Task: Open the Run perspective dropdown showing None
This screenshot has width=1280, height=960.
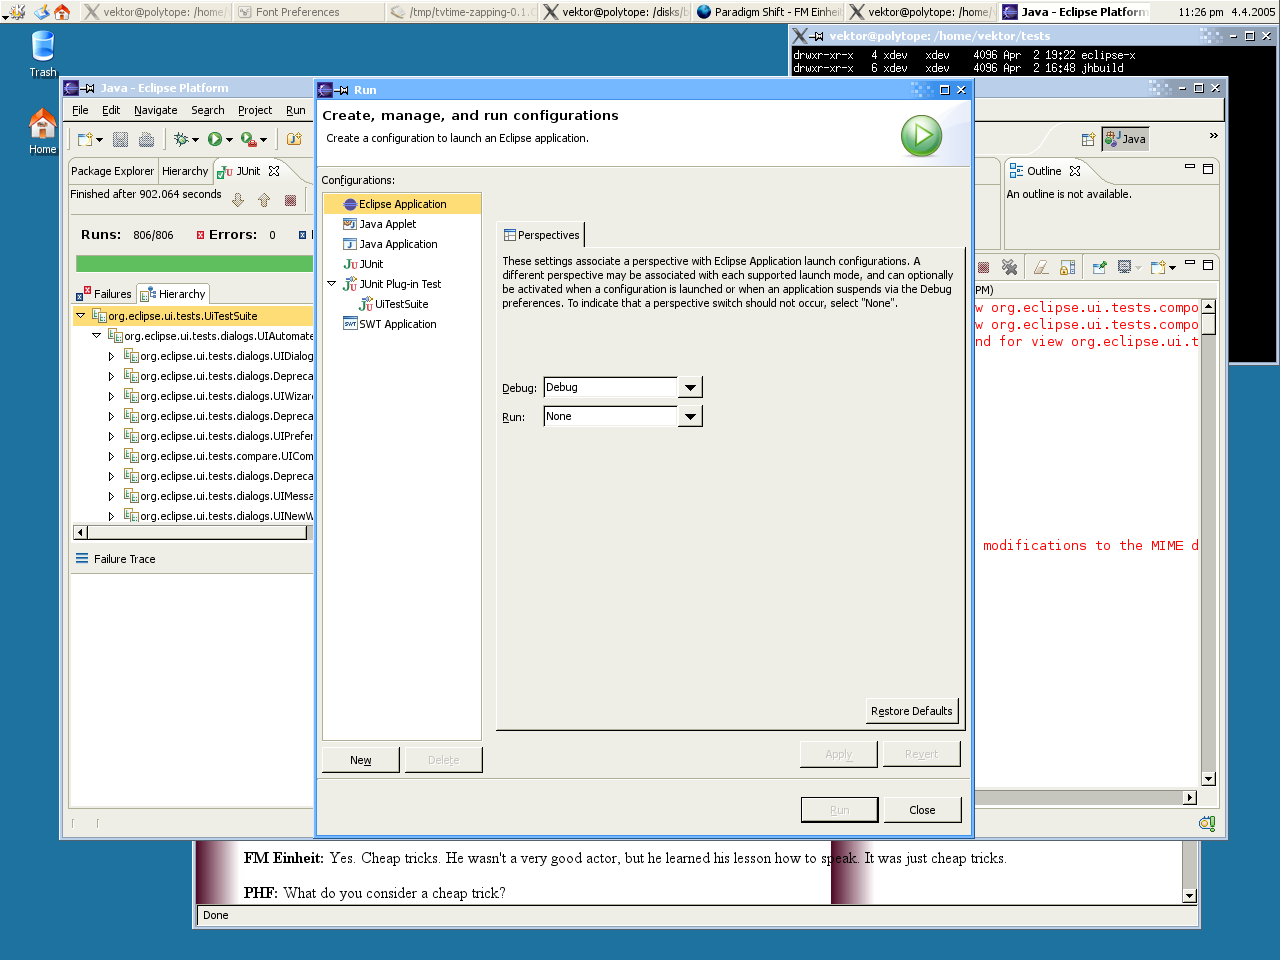Action: pos(690,417)
